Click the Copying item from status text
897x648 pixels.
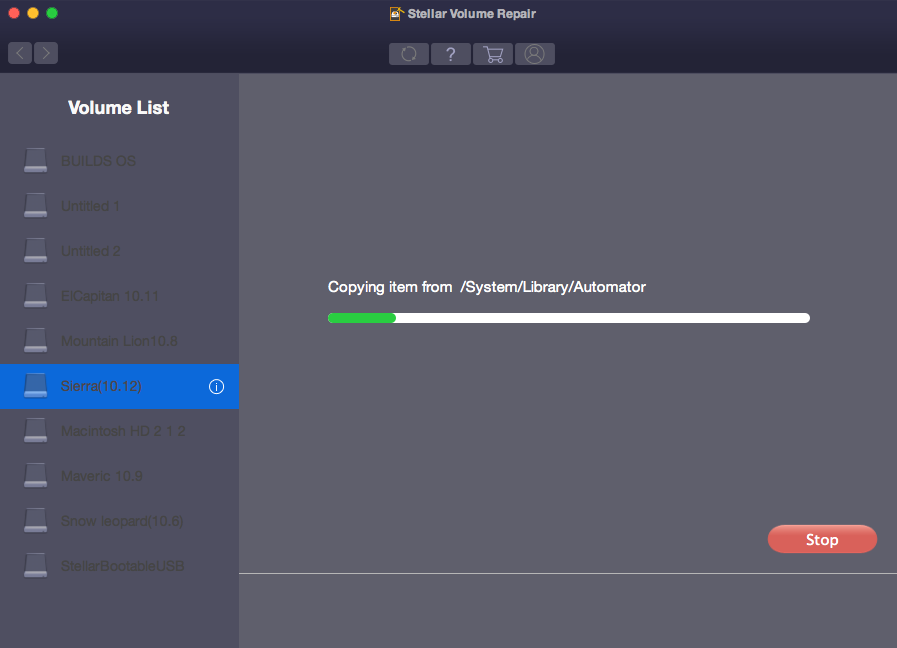tap(487, 287)
